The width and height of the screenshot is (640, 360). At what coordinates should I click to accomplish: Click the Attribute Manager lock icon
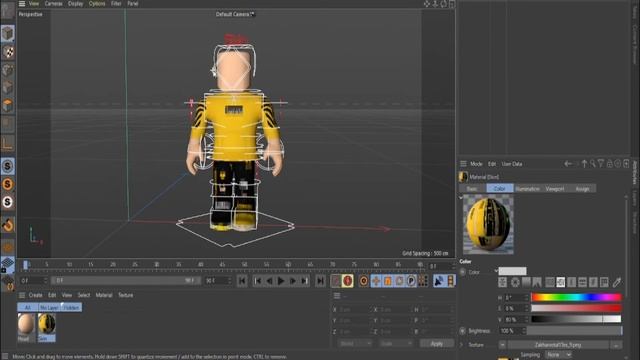pyautogui.click(x=609, y=164)
